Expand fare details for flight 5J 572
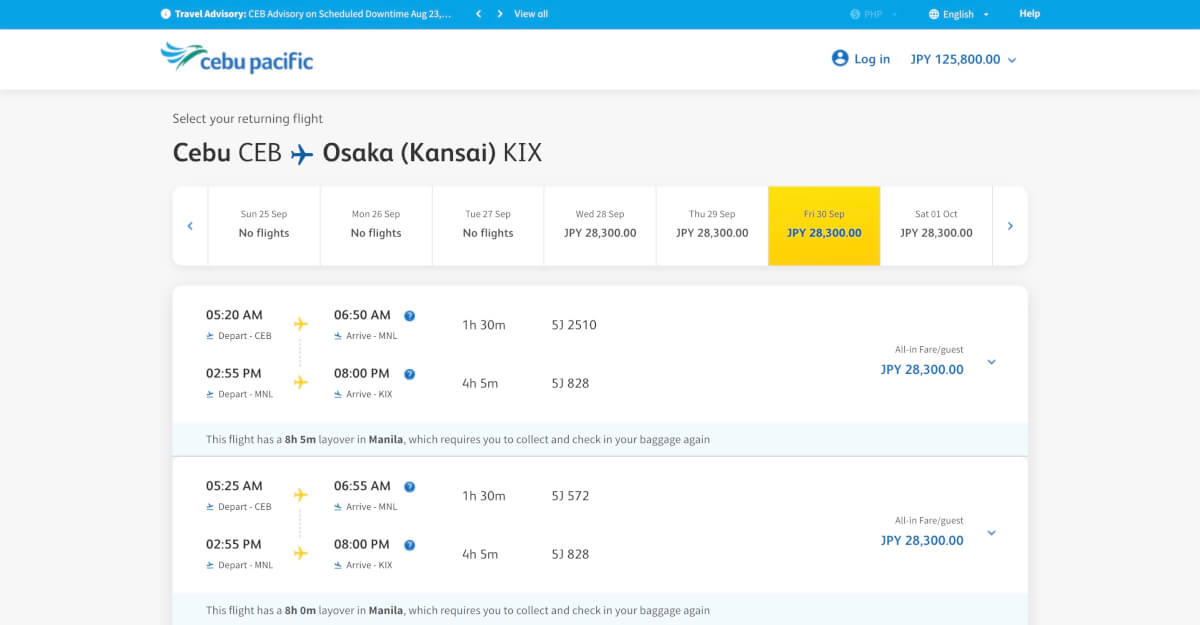The width and height of the screenshot is (1200, 625). (991, 533)
